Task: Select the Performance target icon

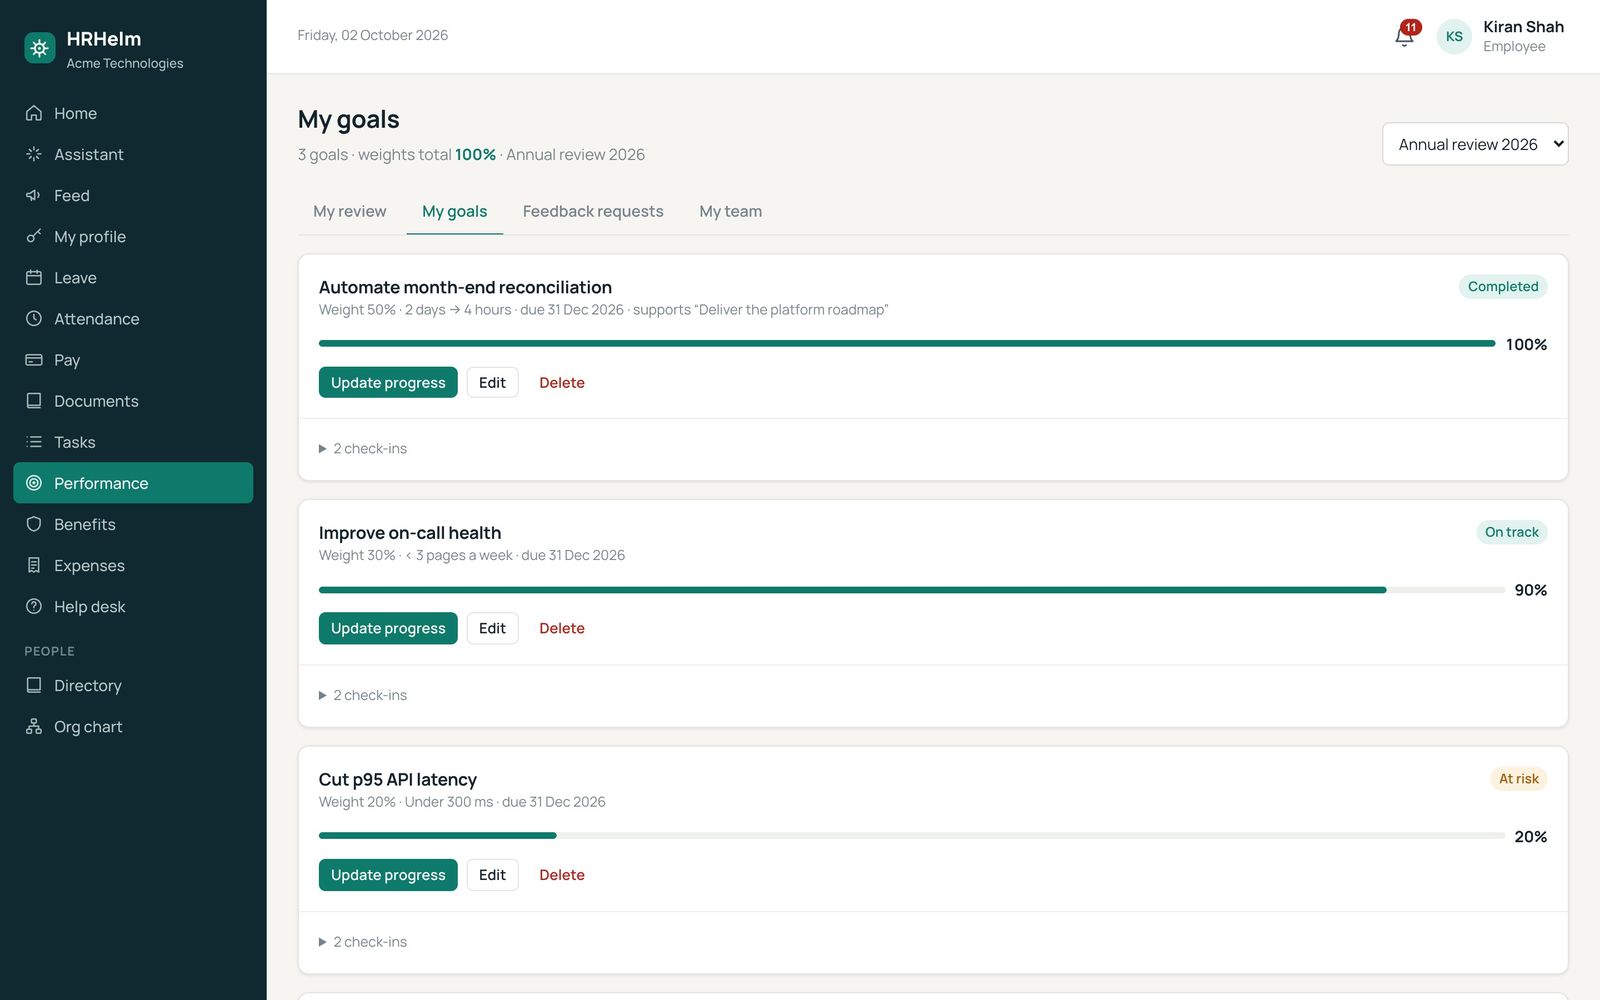Action: (x=34, y=483)
